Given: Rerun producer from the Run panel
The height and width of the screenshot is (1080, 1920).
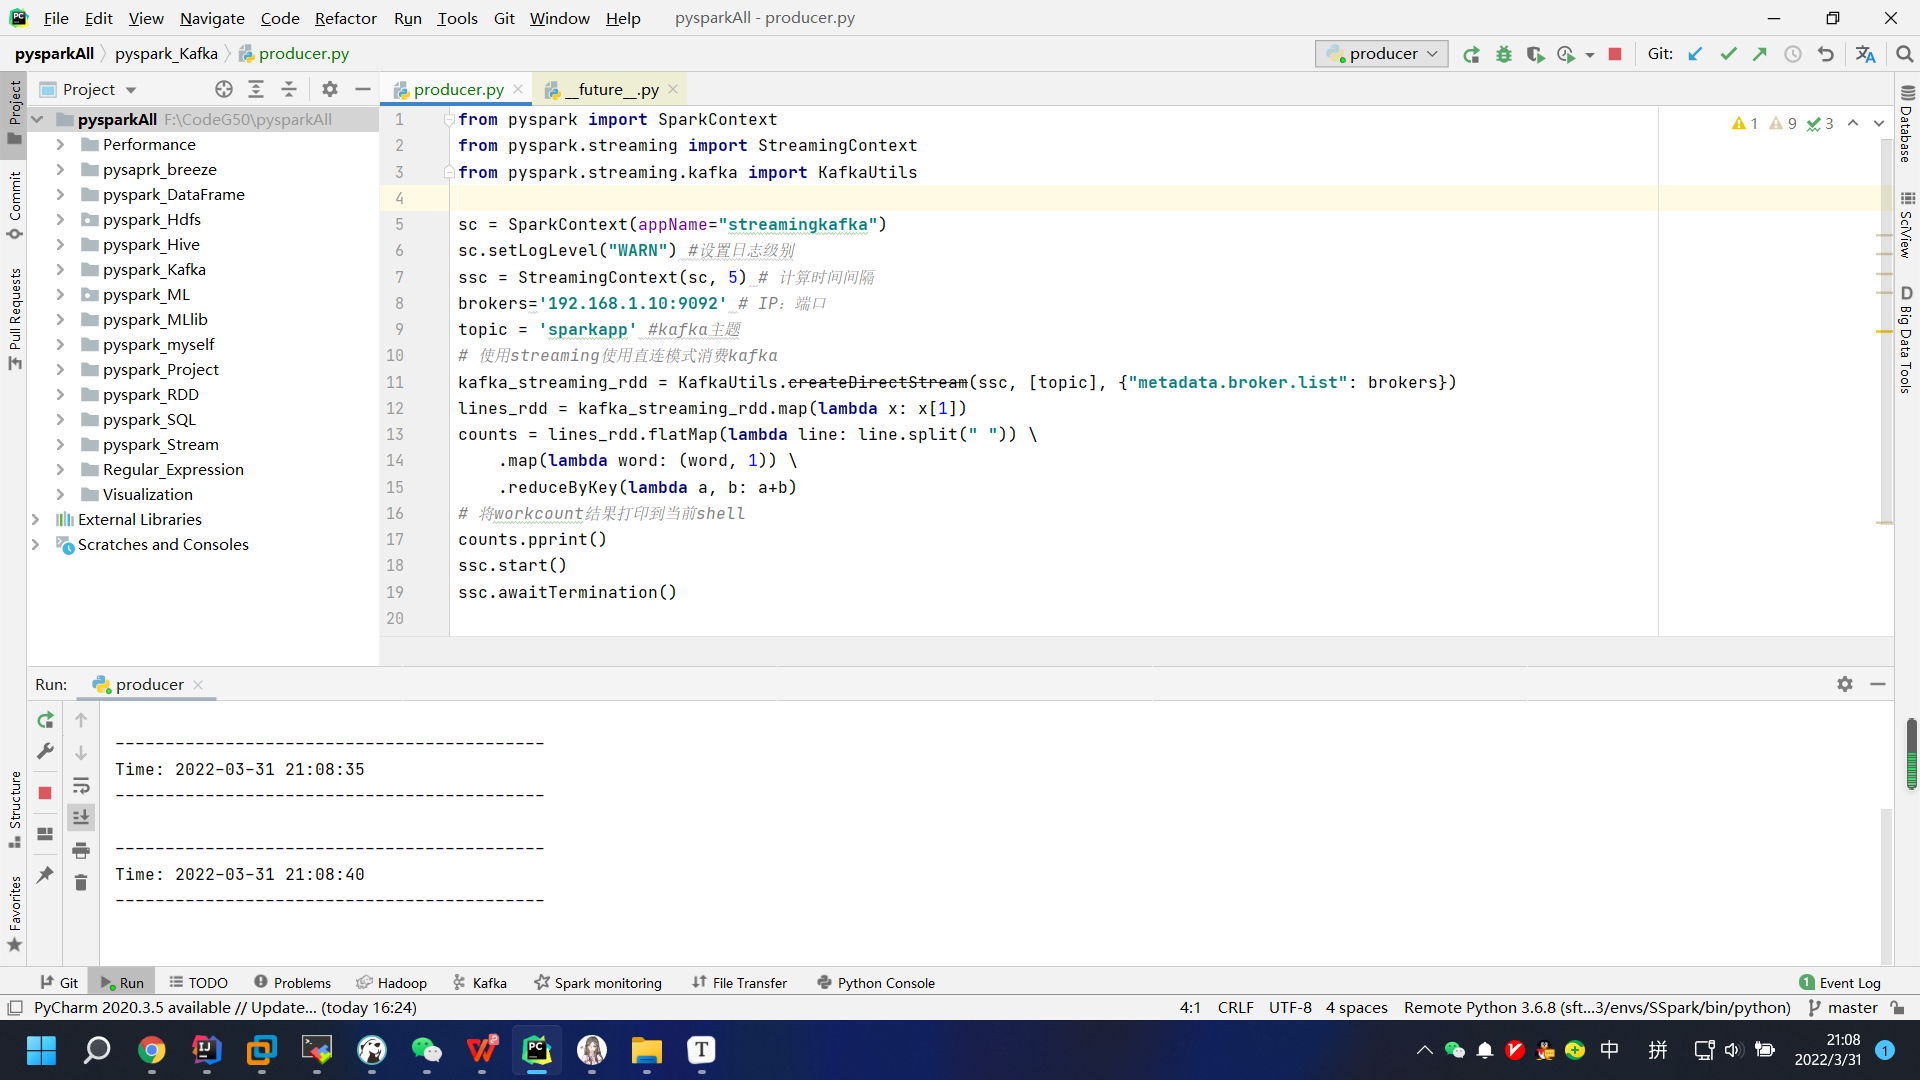Looking at the screenshot, I should click(45, 720).
